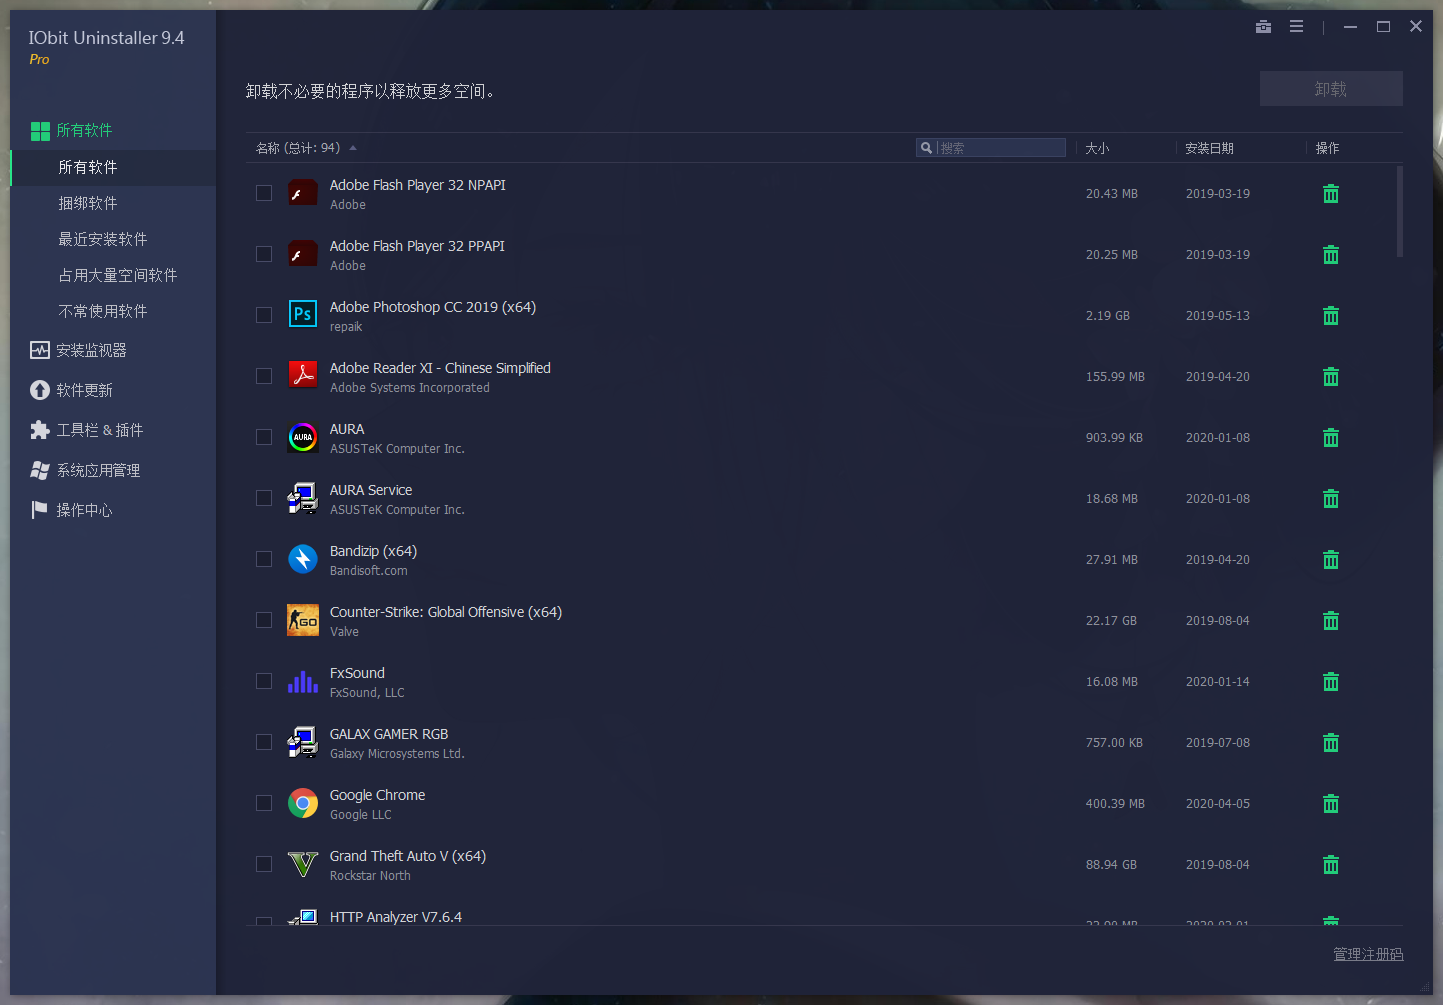
Task: Click the Google Chrome program icon
Action: click(x=303, y=803)
